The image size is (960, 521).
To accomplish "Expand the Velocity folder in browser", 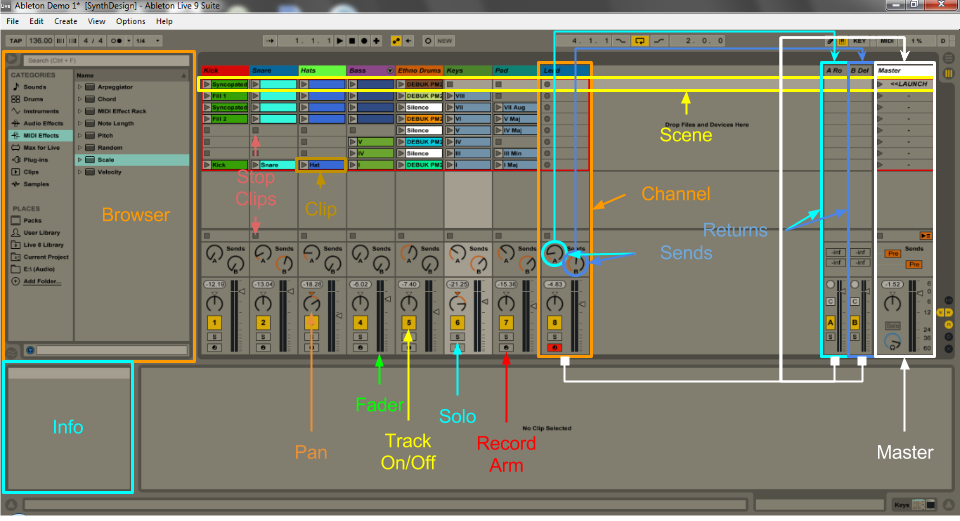I will click(80, 172).
